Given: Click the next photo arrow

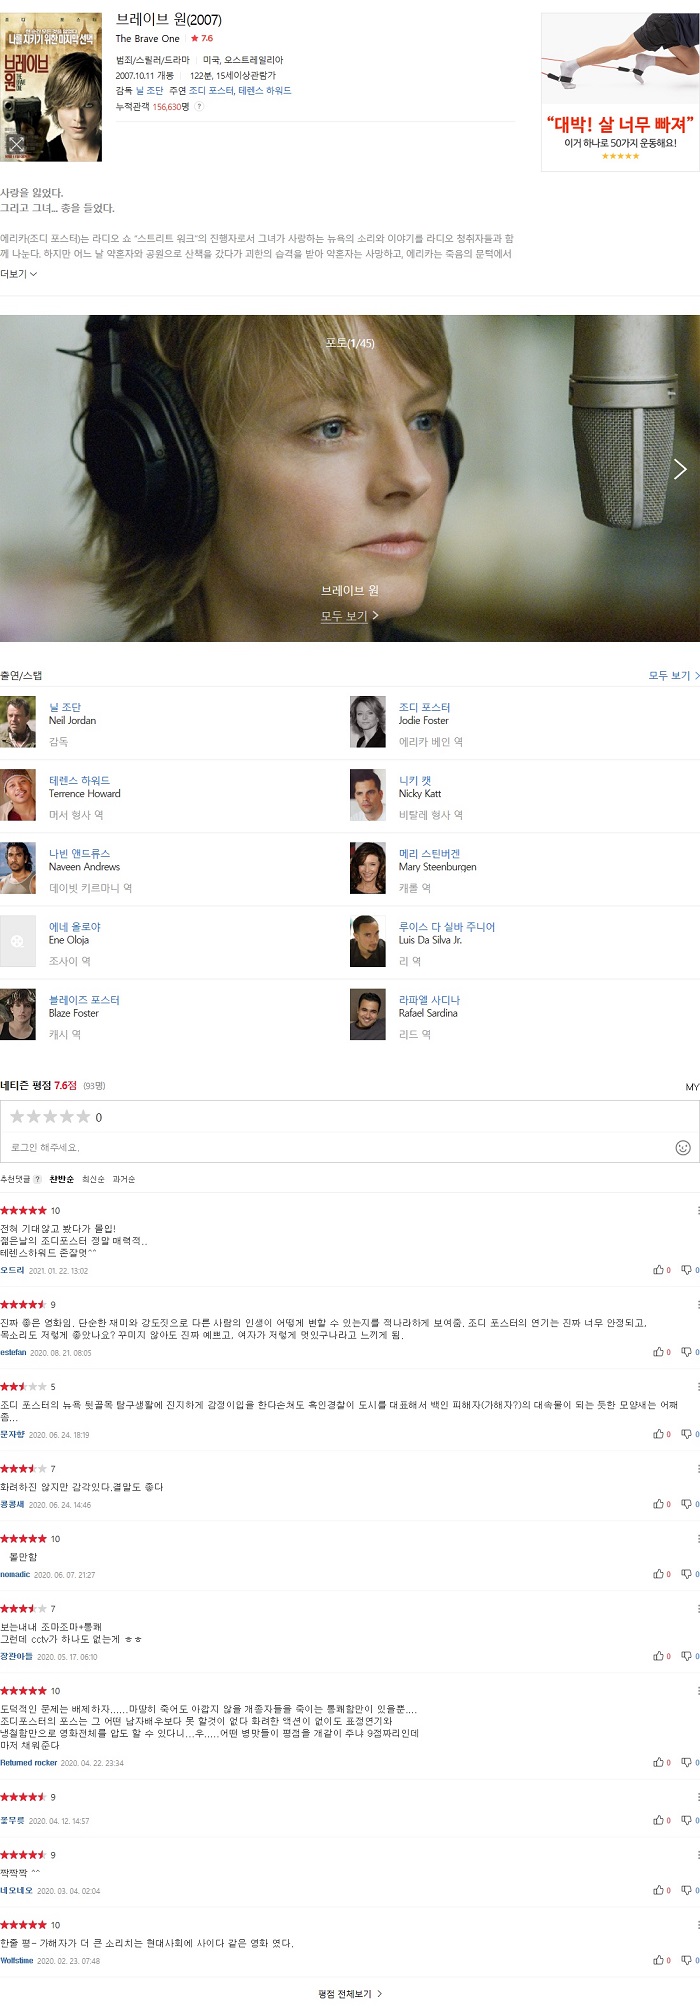Looking at the screenshot, I should [x=680, y=469].
